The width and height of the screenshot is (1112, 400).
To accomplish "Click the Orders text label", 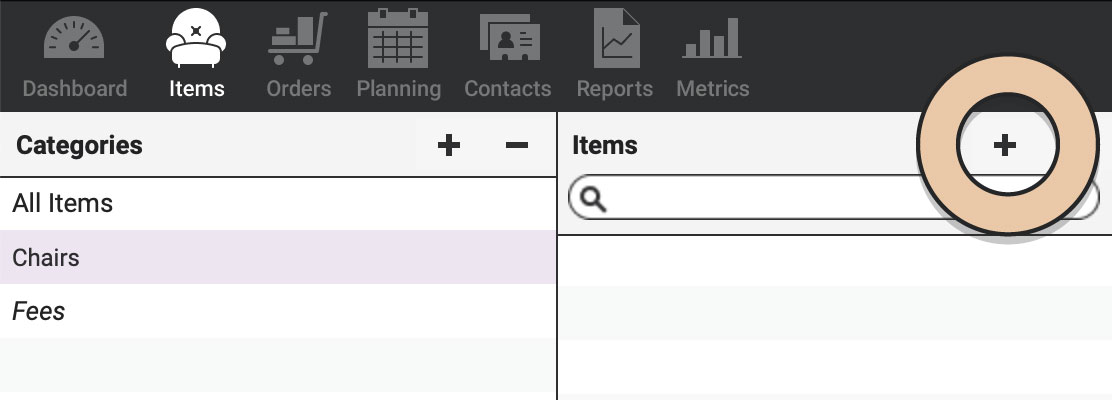I will point(299,89).
